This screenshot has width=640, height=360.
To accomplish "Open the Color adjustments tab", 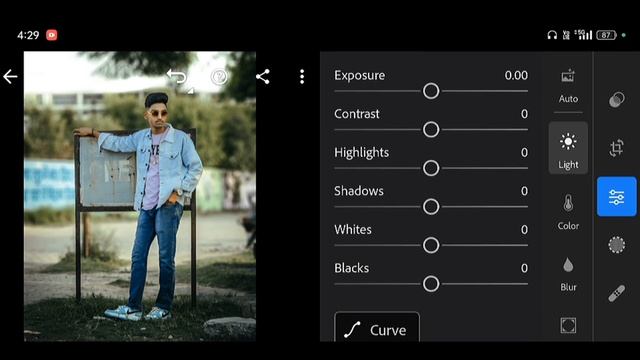I will pyautogui.click(x=568, y=212).
